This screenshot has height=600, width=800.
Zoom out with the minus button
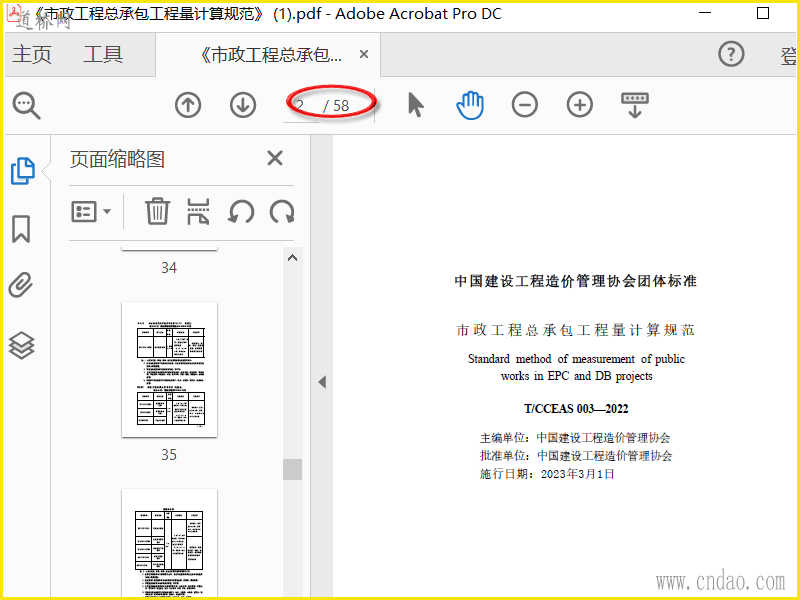coord(524,105)
